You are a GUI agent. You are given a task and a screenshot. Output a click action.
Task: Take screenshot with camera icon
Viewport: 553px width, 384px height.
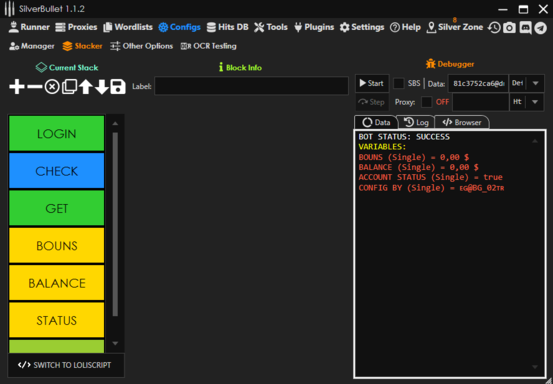[x=509, y=28]
